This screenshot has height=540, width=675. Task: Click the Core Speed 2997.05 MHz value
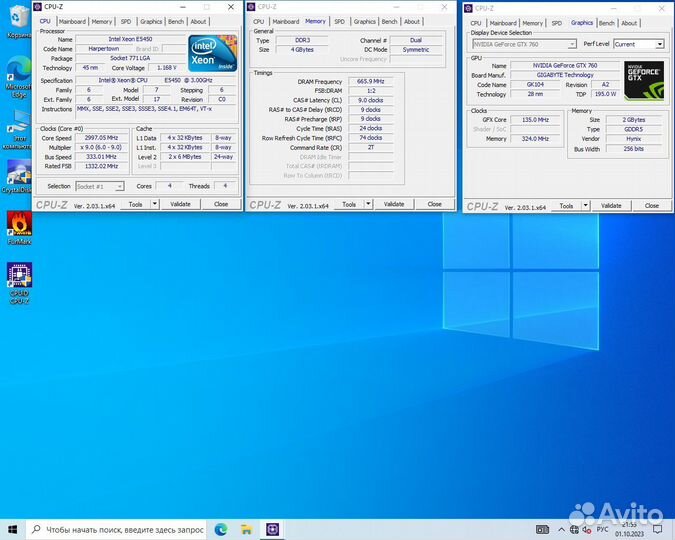102,138
